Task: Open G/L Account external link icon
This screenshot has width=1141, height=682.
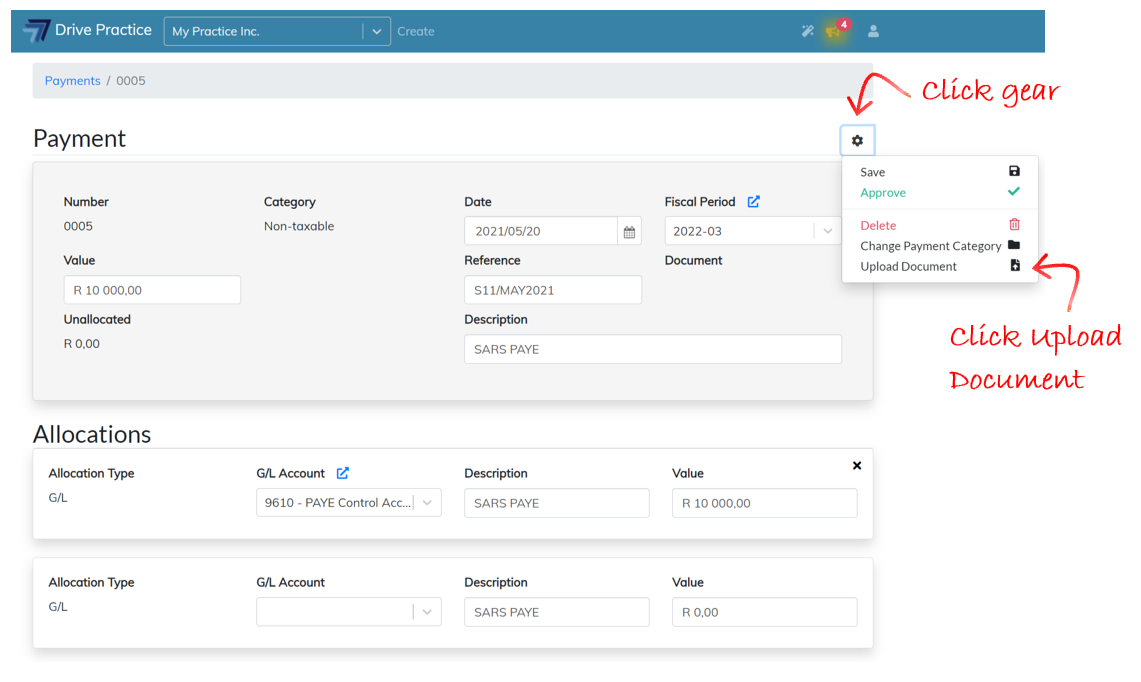Action: coord(343,473)
